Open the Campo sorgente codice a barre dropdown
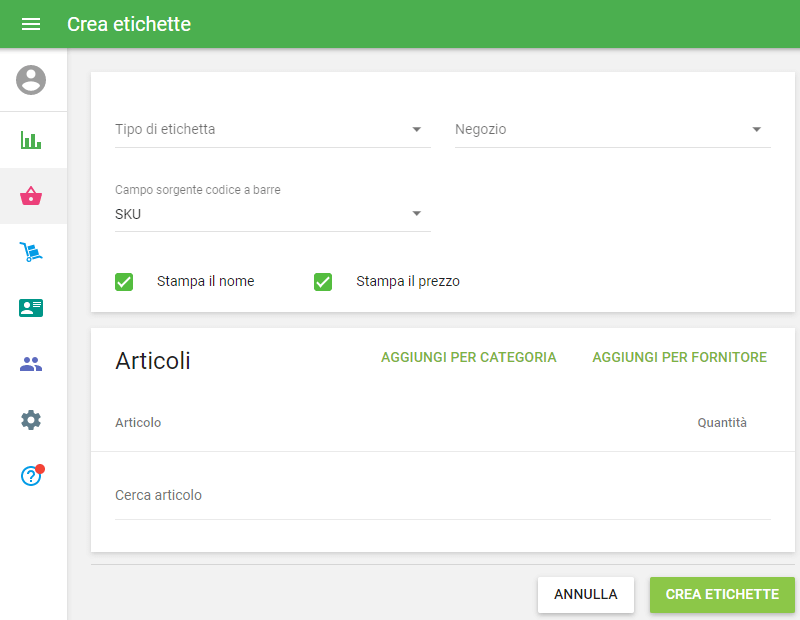This screenshot has width=800, height=620. [272, 213]
